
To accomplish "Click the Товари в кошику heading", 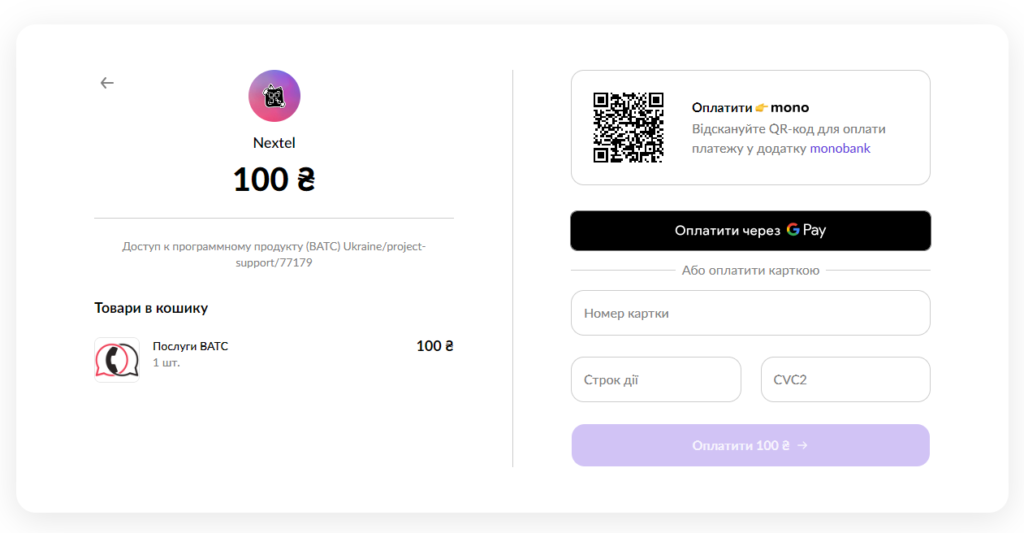I will [x=151, y=308].
